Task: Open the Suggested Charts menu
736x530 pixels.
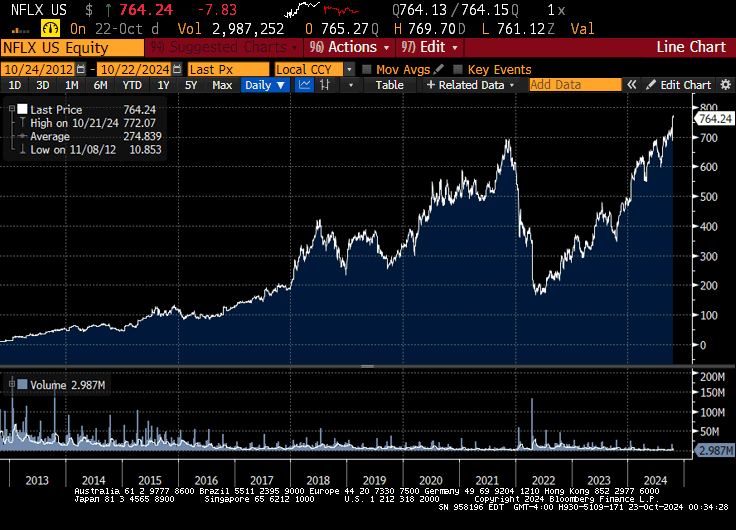Action: coord(224,47)
